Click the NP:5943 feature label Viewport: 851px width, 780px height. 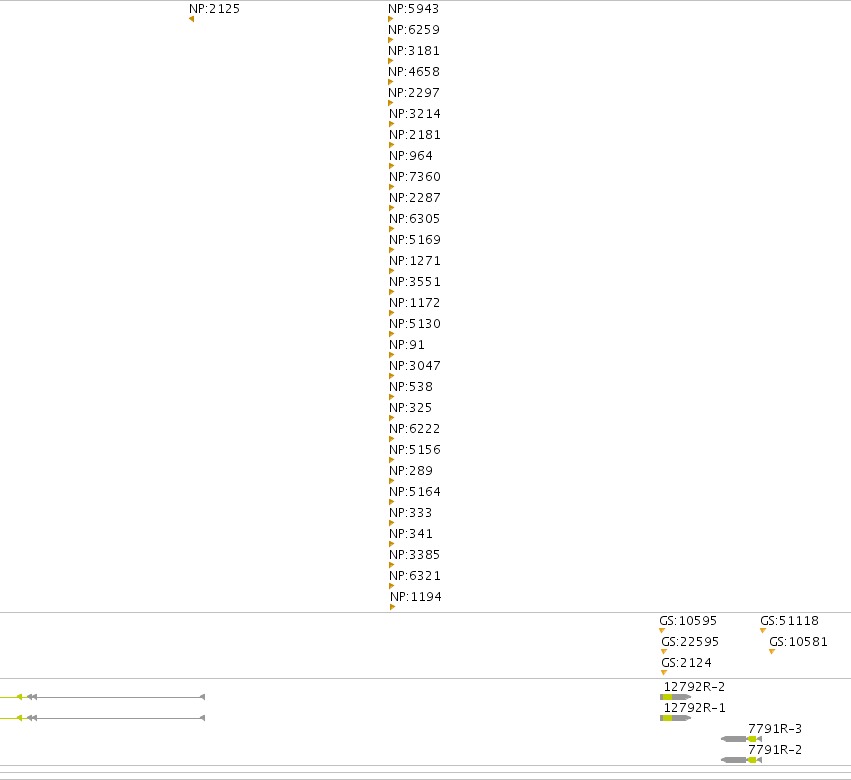coord(414,9)
